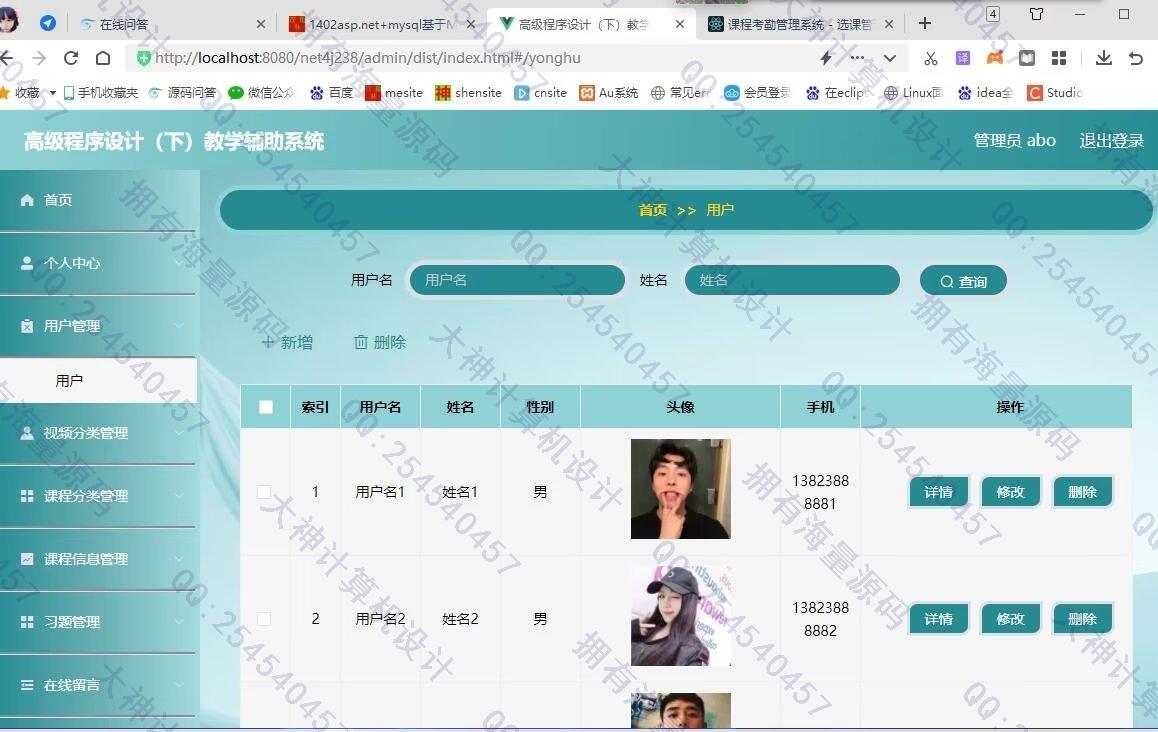Click the lightning speed-mode icon in address bar

pyautogui.click(x=826, y=58)
